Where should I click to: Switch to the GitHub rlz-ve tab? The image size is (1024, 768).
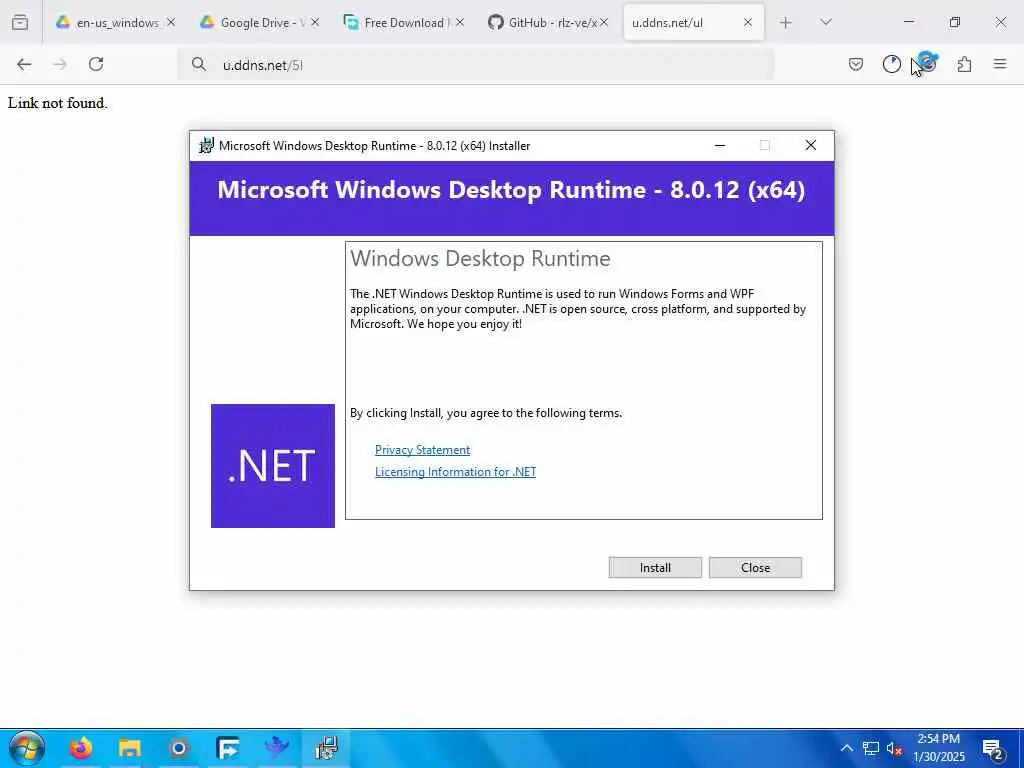tap(541, 22)
